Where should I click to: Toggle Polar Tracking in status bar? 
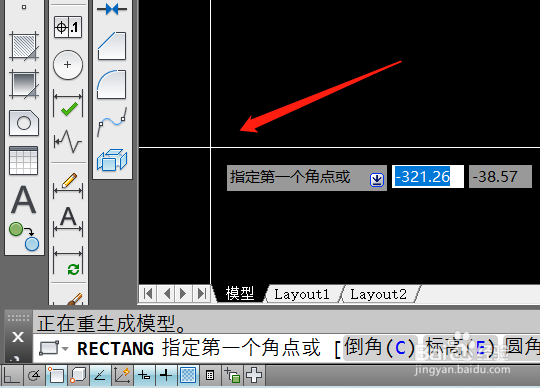coord(34,375)
